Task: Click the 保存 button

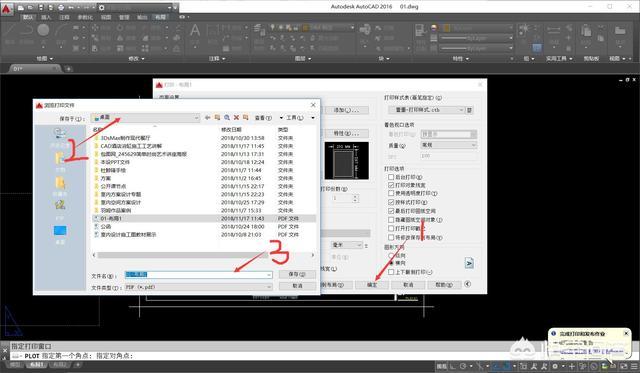Action: (x=297, y=274)
